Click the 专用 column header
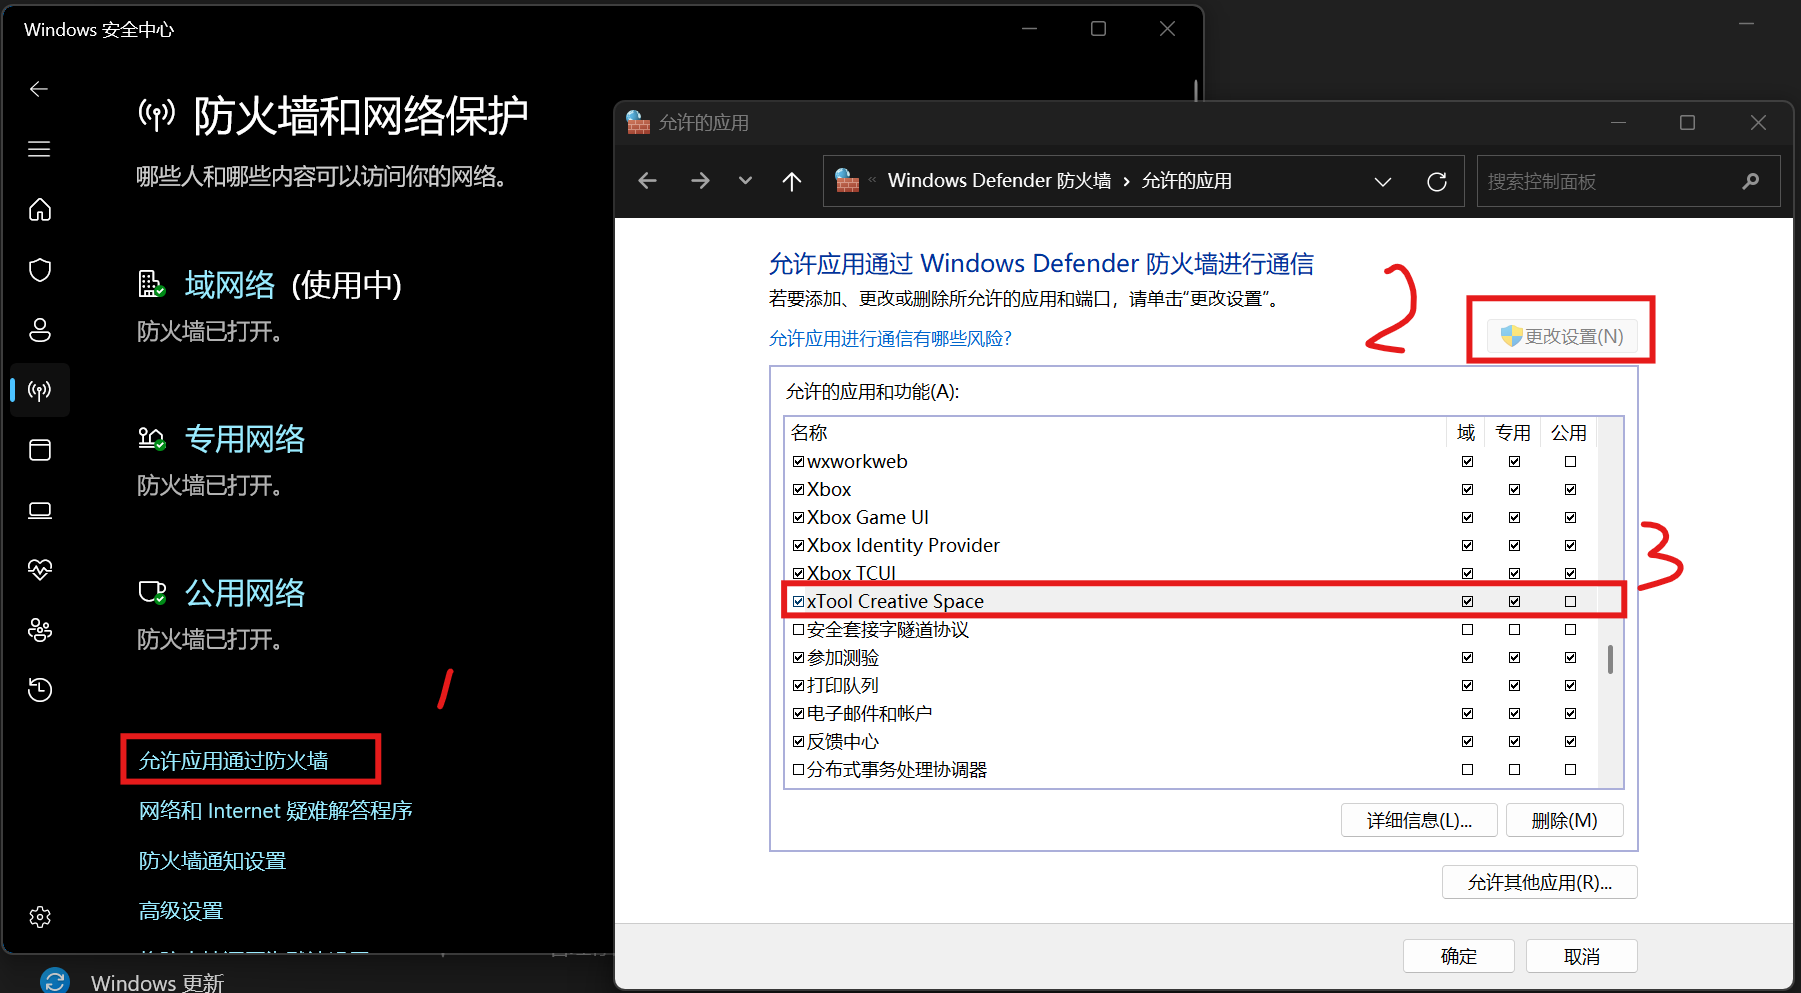 1512,432
